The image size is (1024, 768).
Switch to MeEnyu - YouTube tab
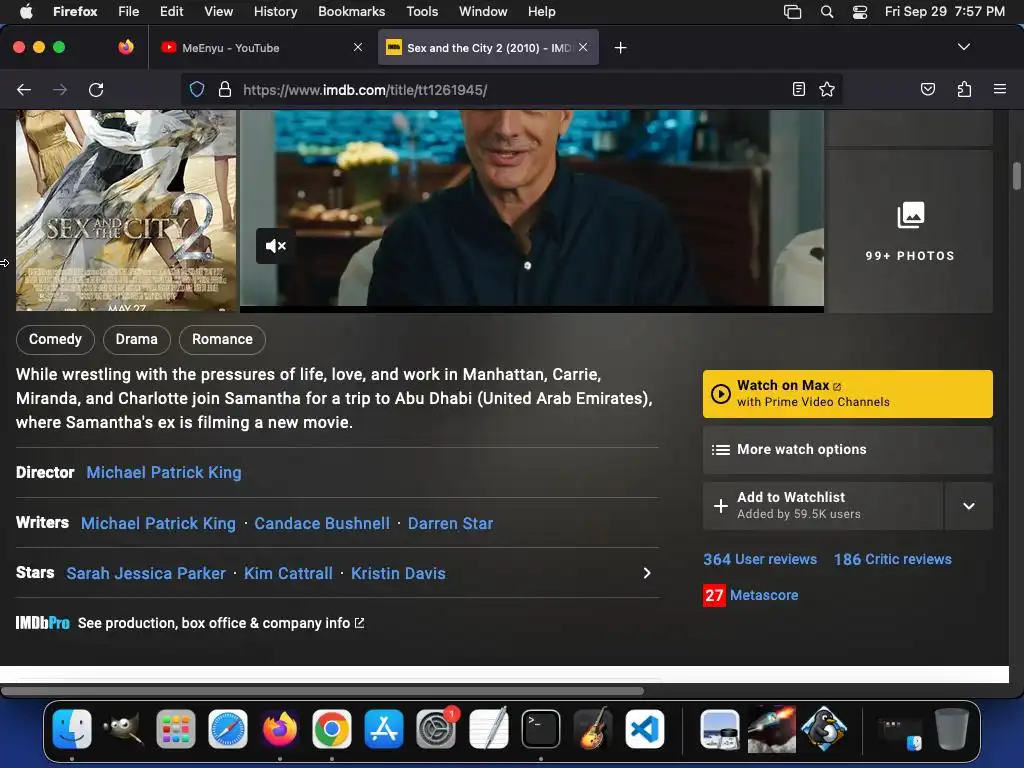(x=231, y=48)
